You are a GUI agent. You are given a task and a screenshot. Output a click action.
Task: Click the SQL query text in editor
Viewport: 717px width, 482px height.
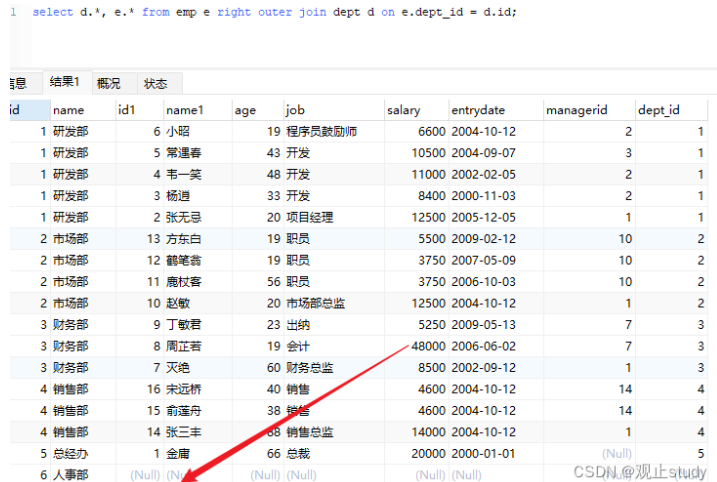(x=274, y=12)
